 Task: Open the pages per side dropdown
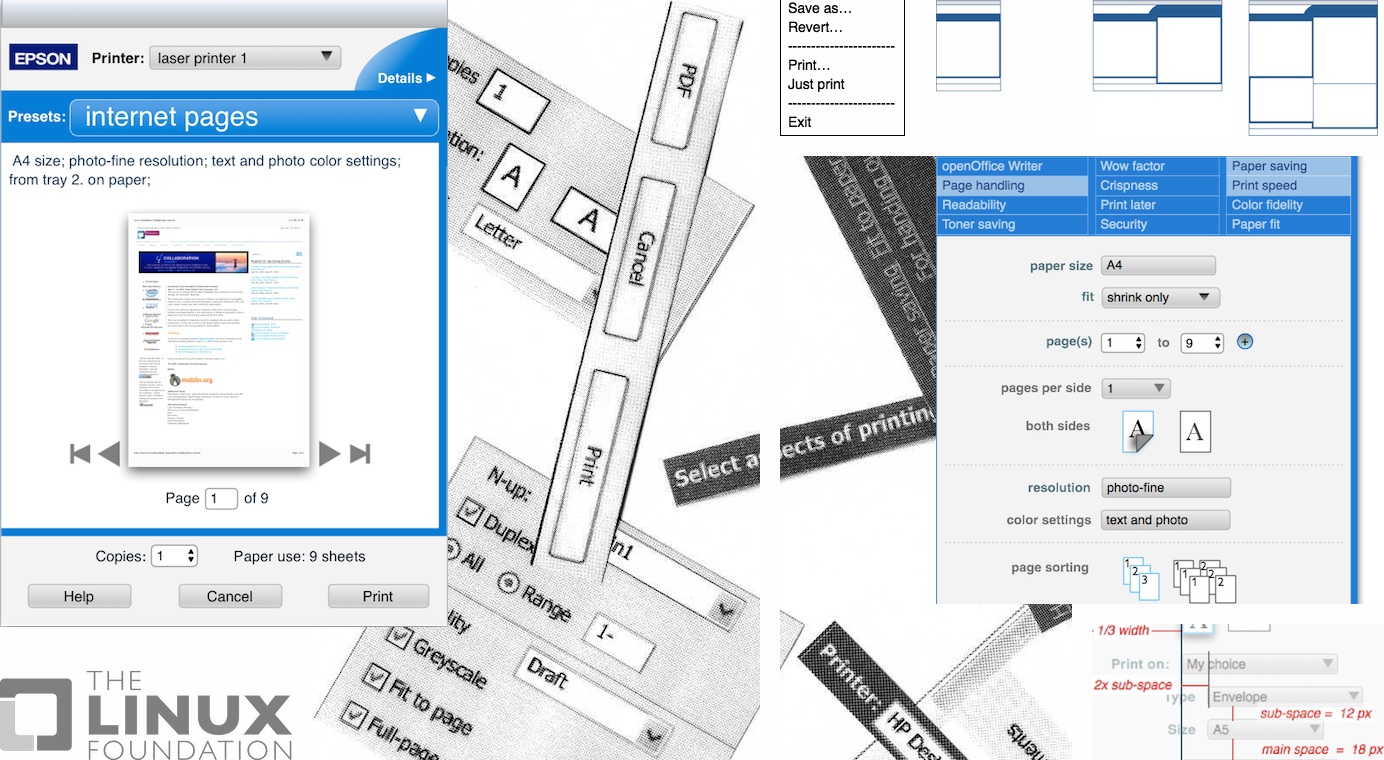1136,388
